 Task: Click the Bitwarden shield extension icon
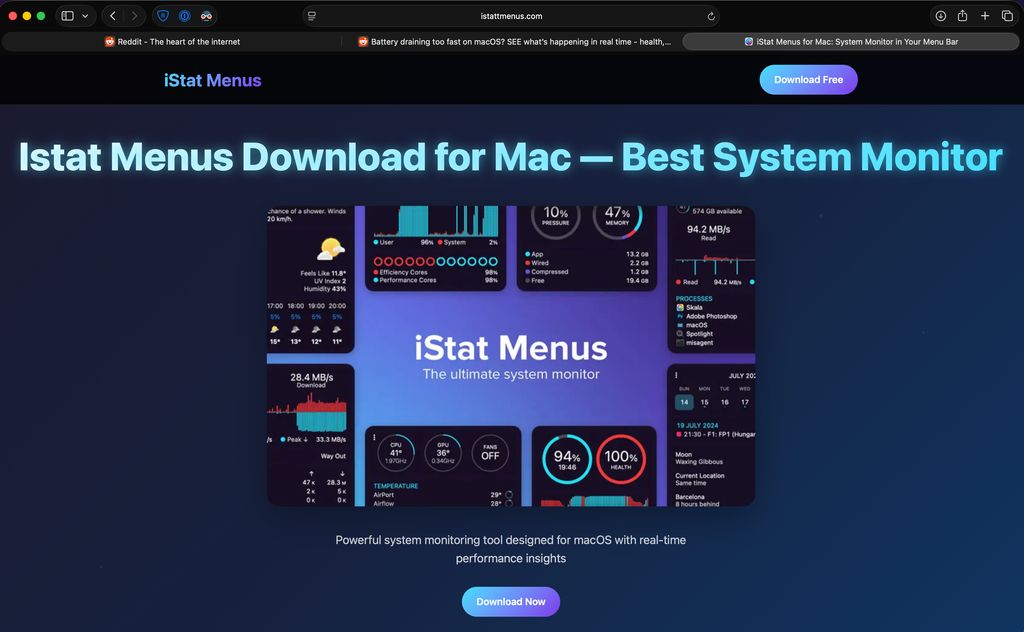click(x=163, y=16)
